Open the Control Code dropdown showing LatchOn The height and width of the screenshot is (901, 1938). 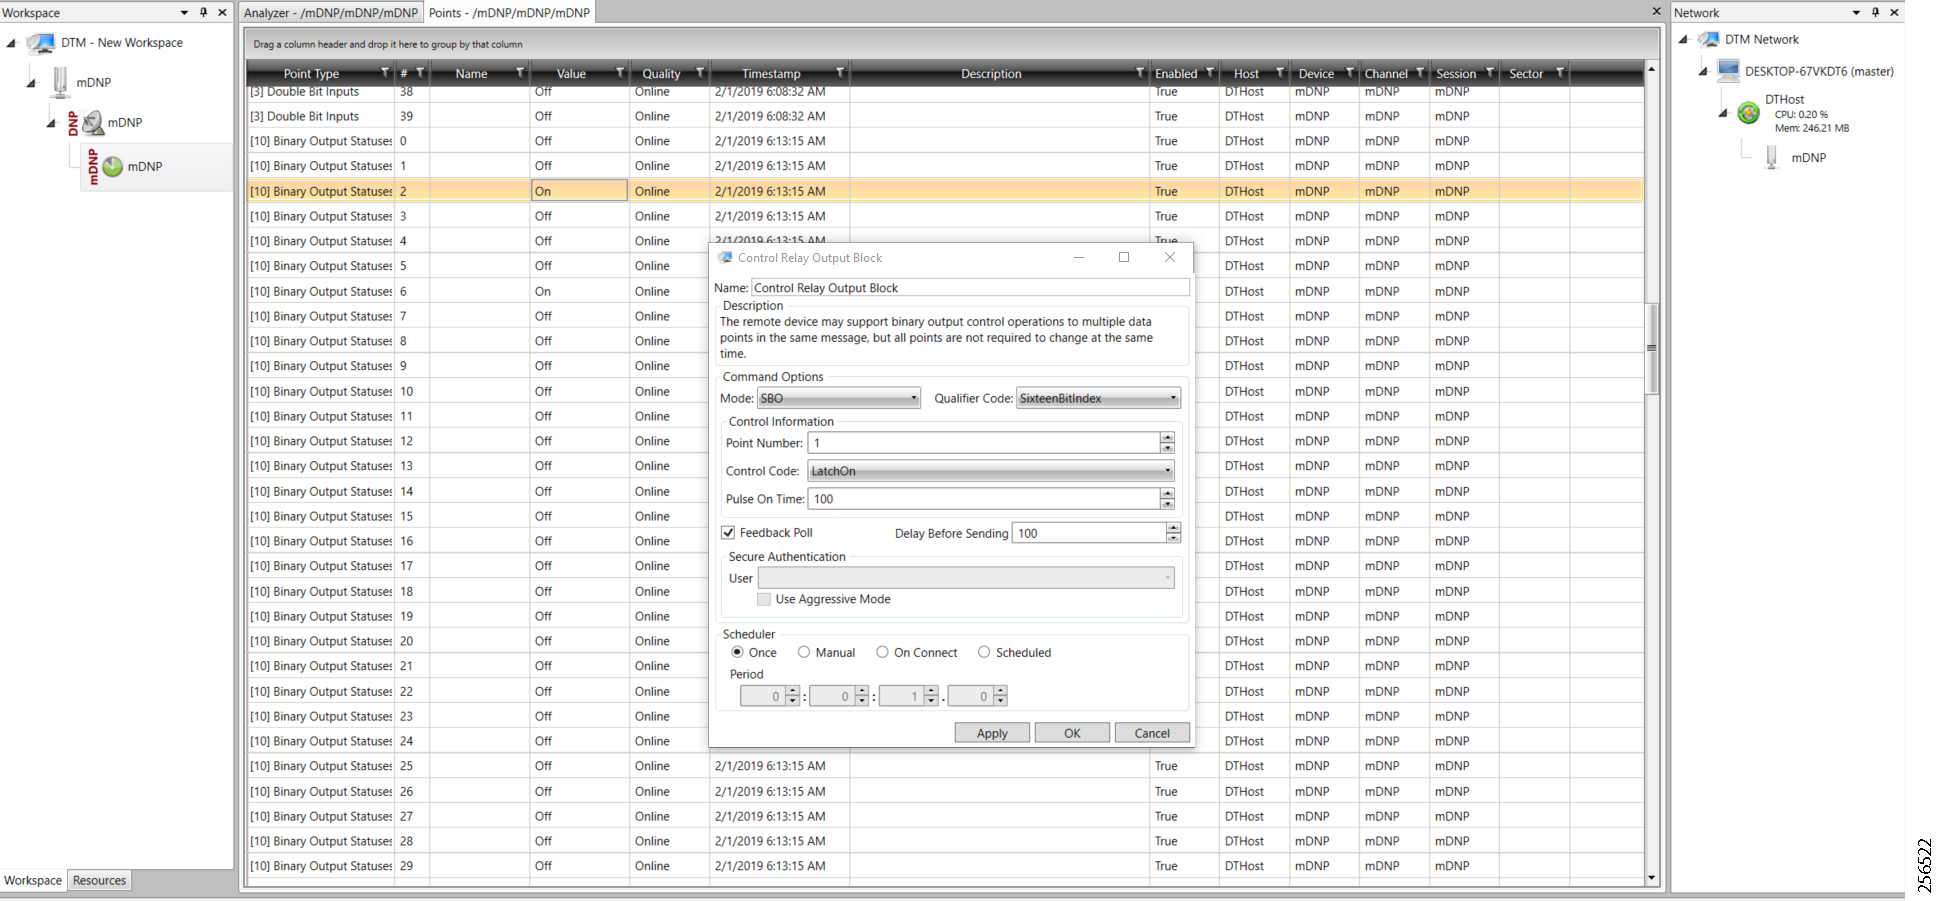pos(991,471)
